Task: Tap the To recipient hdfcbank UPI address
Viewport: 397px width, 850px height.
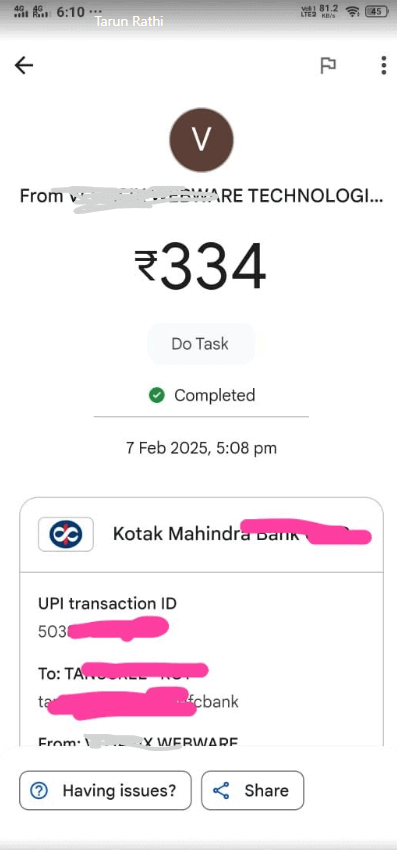Action: click(x=138, y=701)
